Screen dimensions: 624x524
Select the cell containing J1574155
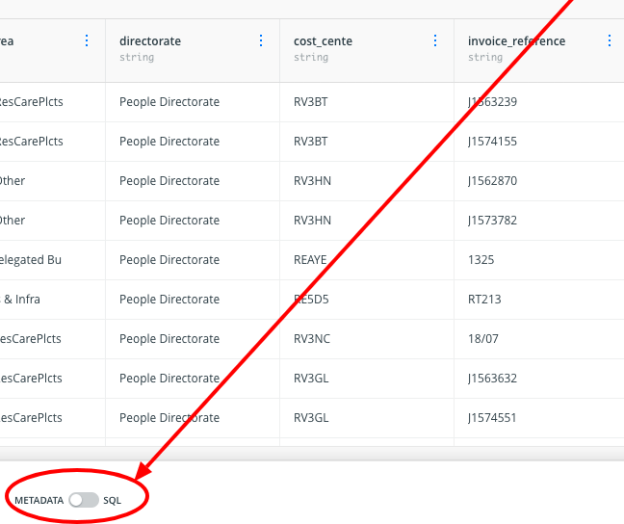(492, 141)
